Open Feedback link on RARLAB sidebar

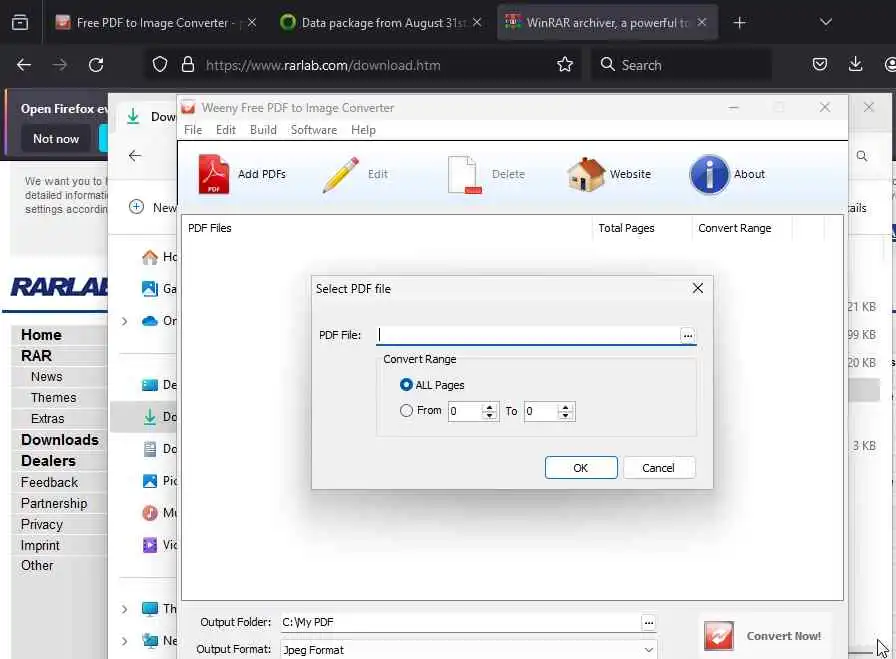point(49,482)
